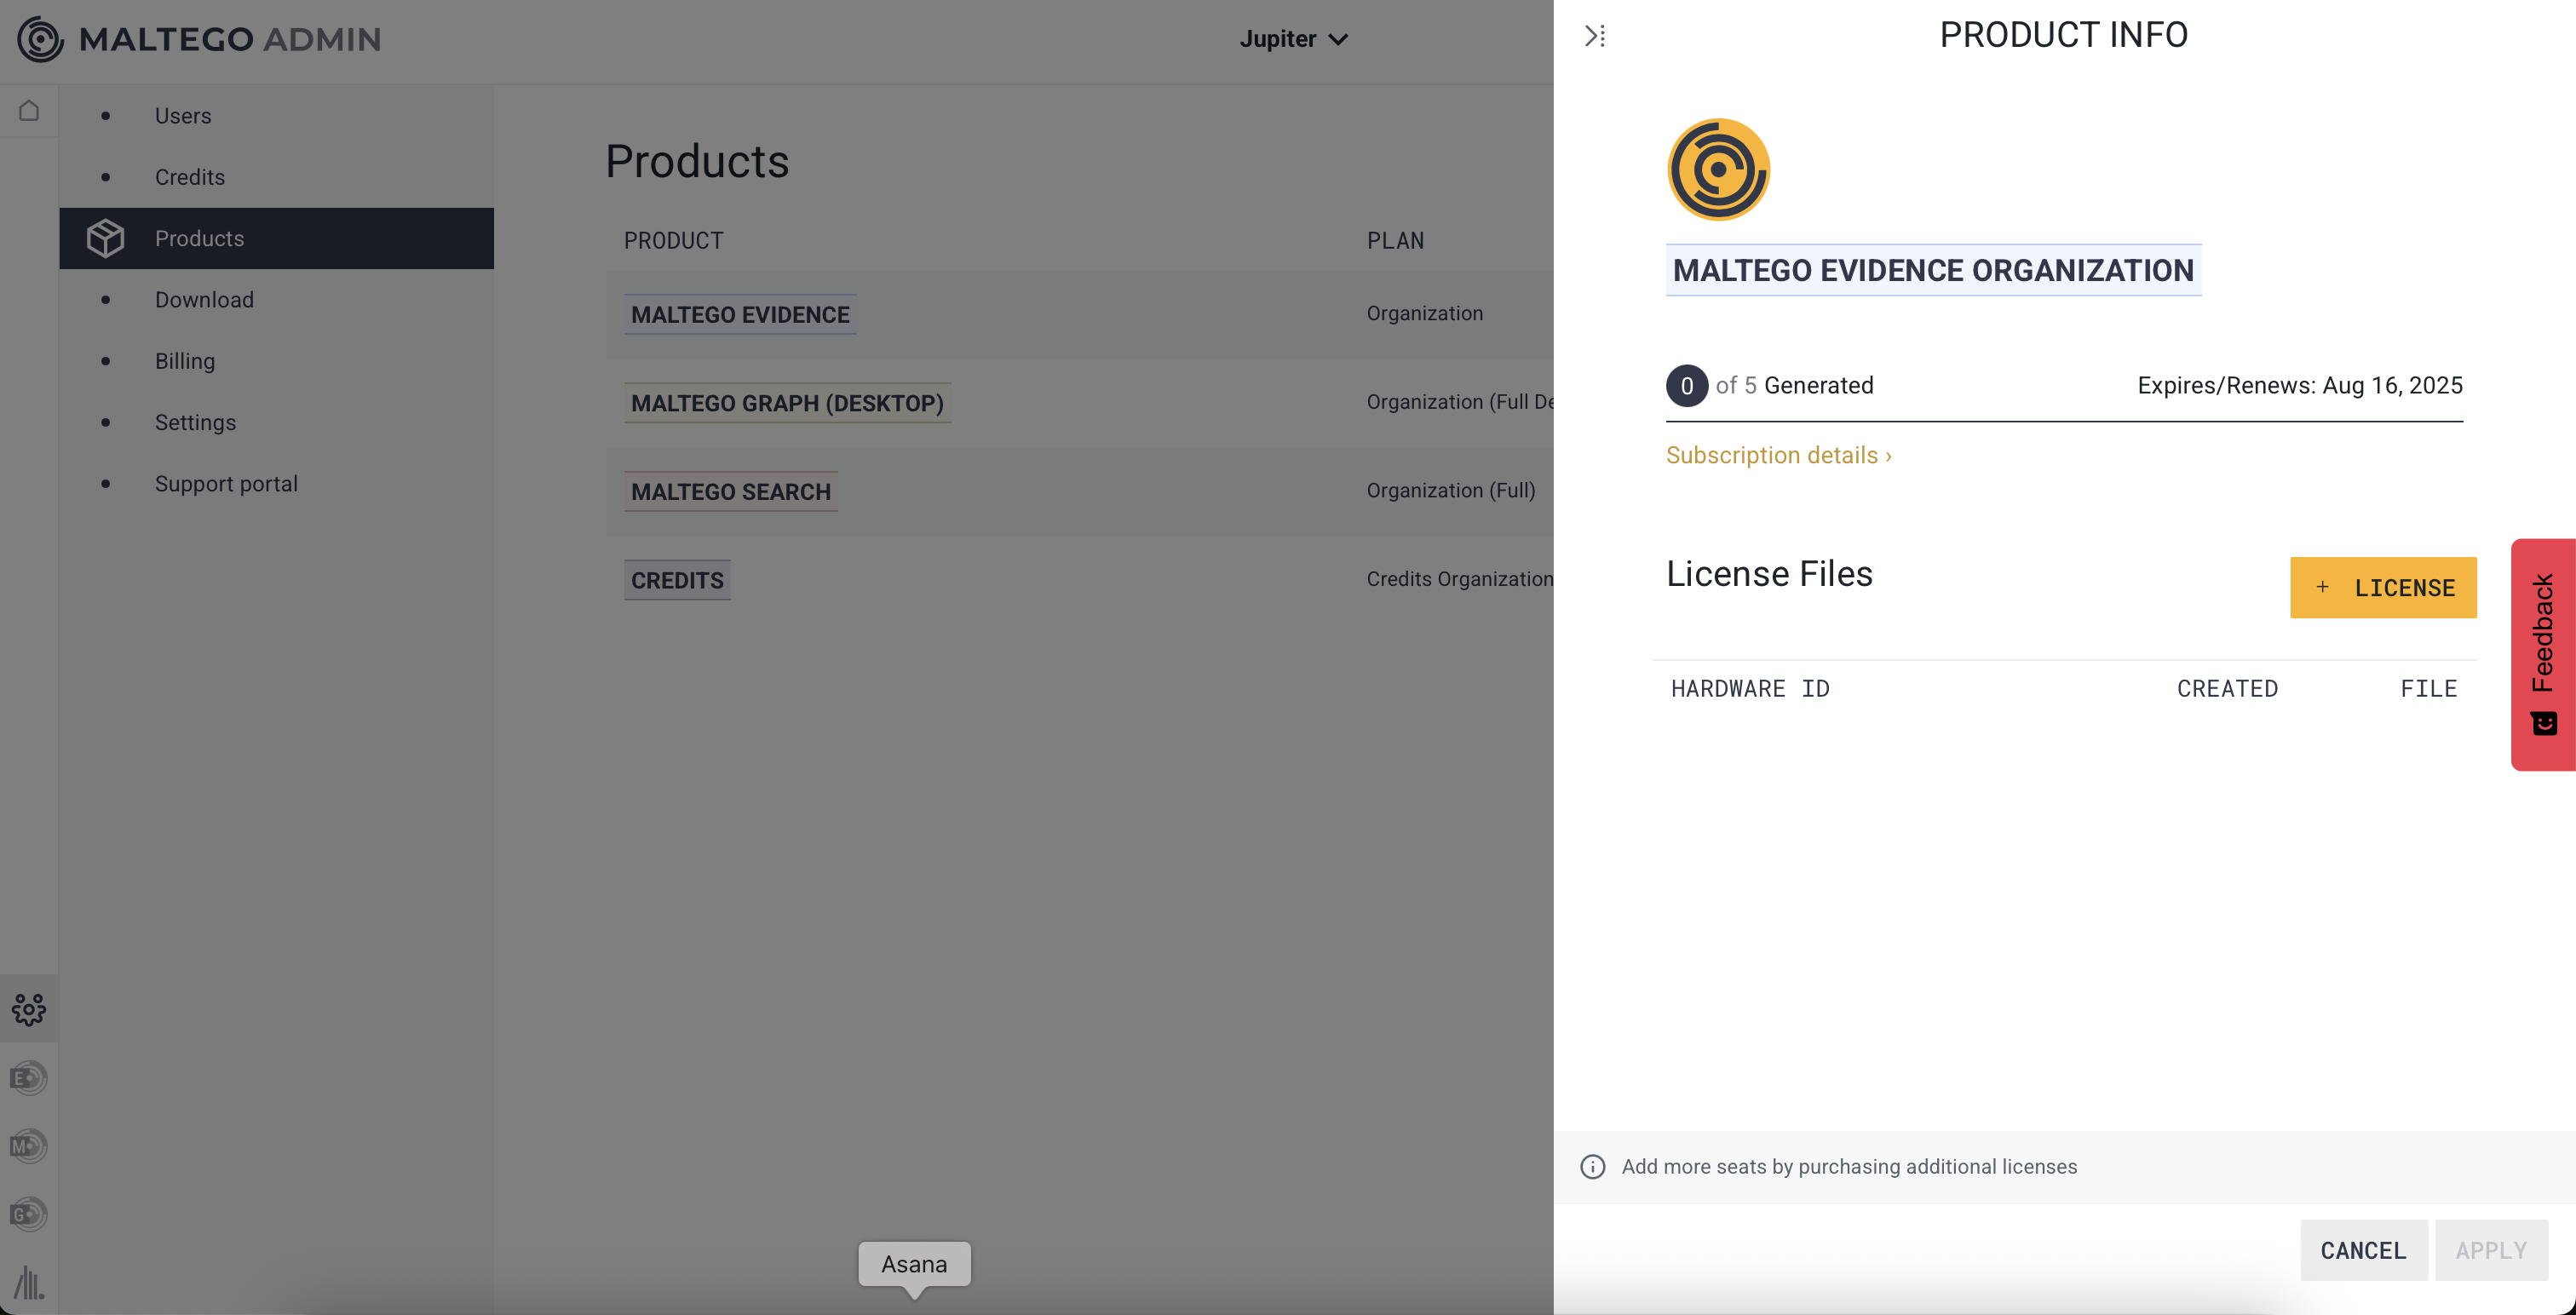Click Add more seats by purchasing text
Viewport: 2576px width, 1315px height.
pyautogui.click(x=1849, y=1167)
